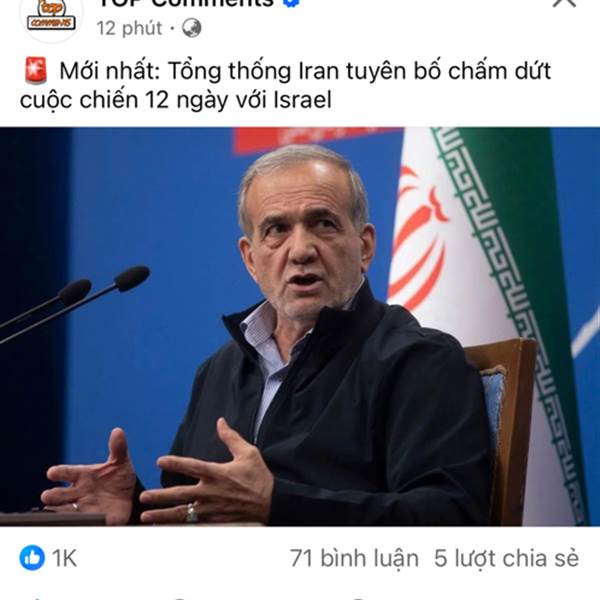600x600 pixels.
Task: Dismiss the post with the X icon
Action: [565, 2]
